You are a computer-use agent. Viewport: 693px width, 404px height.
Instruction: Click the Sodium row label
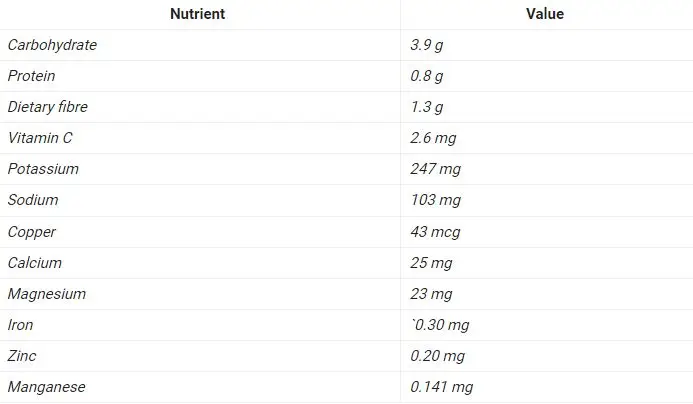(x=33, y=200)
